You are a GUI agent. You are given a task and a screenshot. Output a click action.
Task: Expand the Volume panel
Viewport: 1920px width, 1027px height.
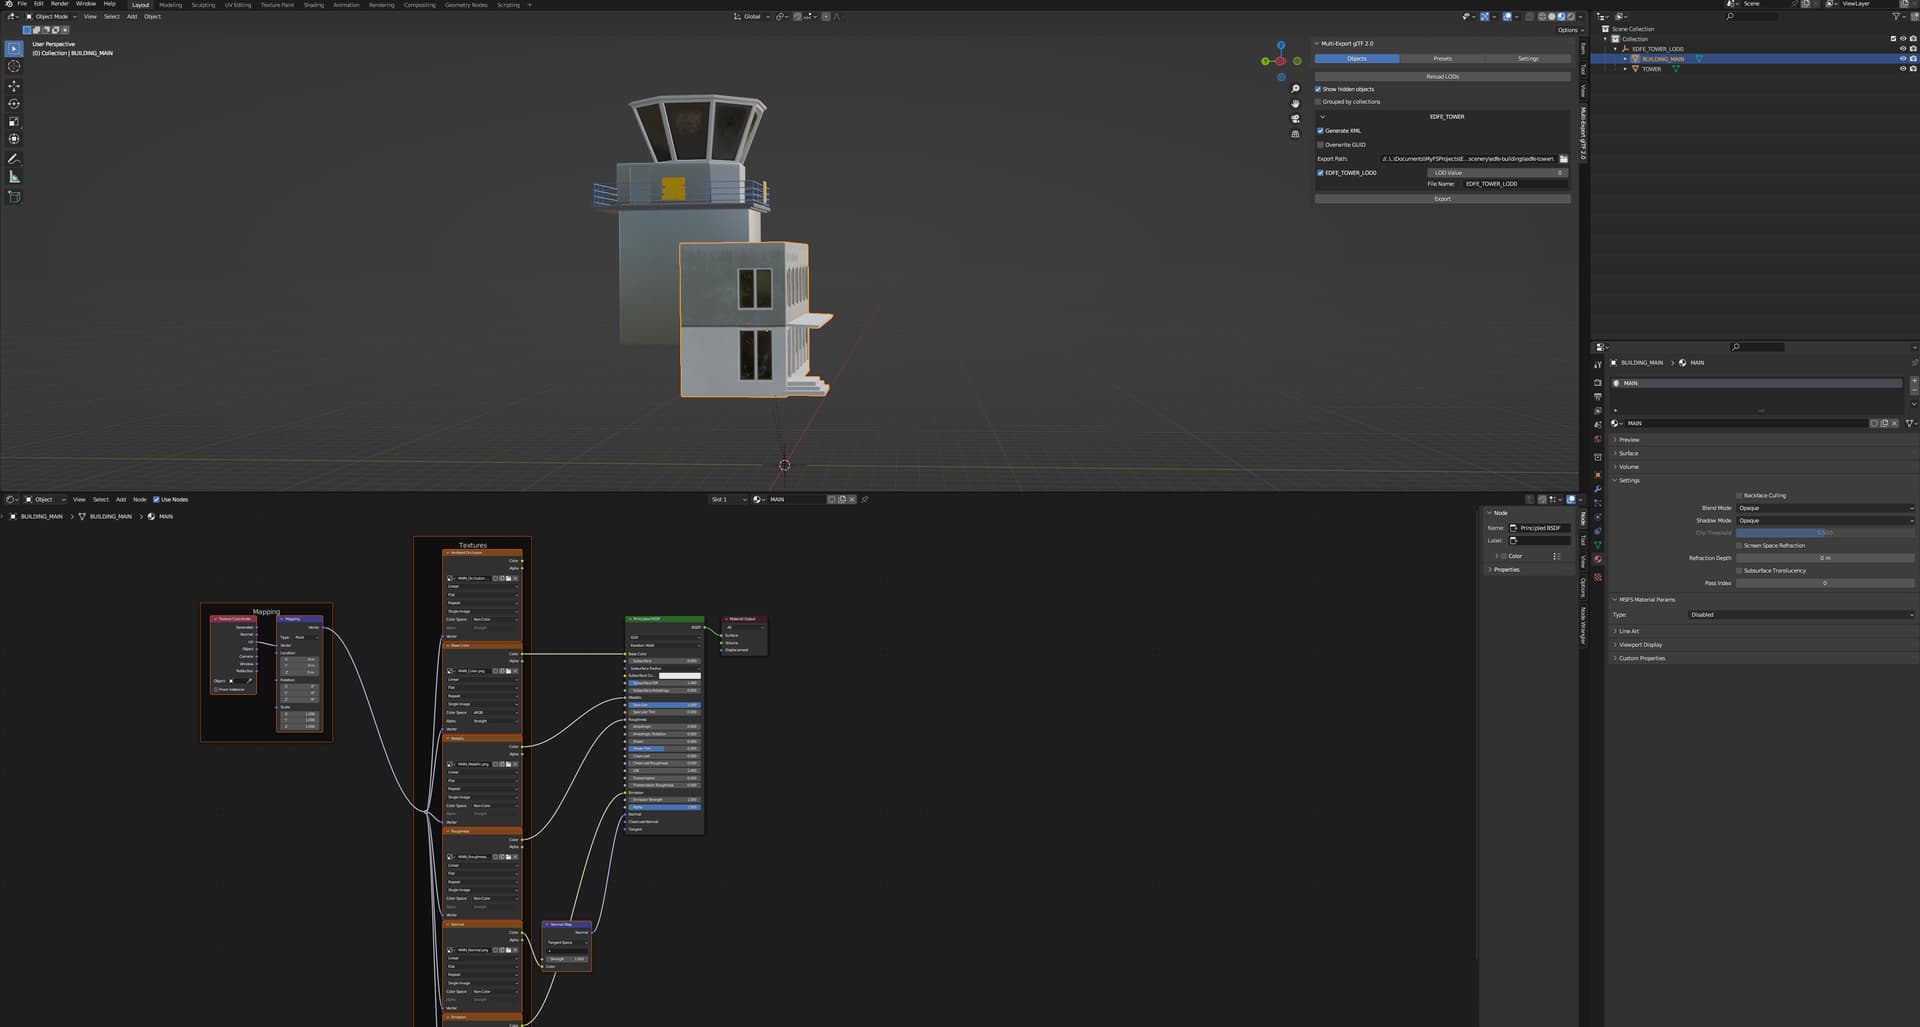point(1628,467)
